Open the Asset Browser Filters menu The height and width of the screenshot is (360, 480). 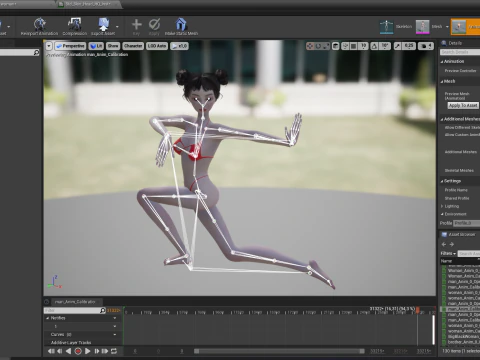tap(448, 253)
